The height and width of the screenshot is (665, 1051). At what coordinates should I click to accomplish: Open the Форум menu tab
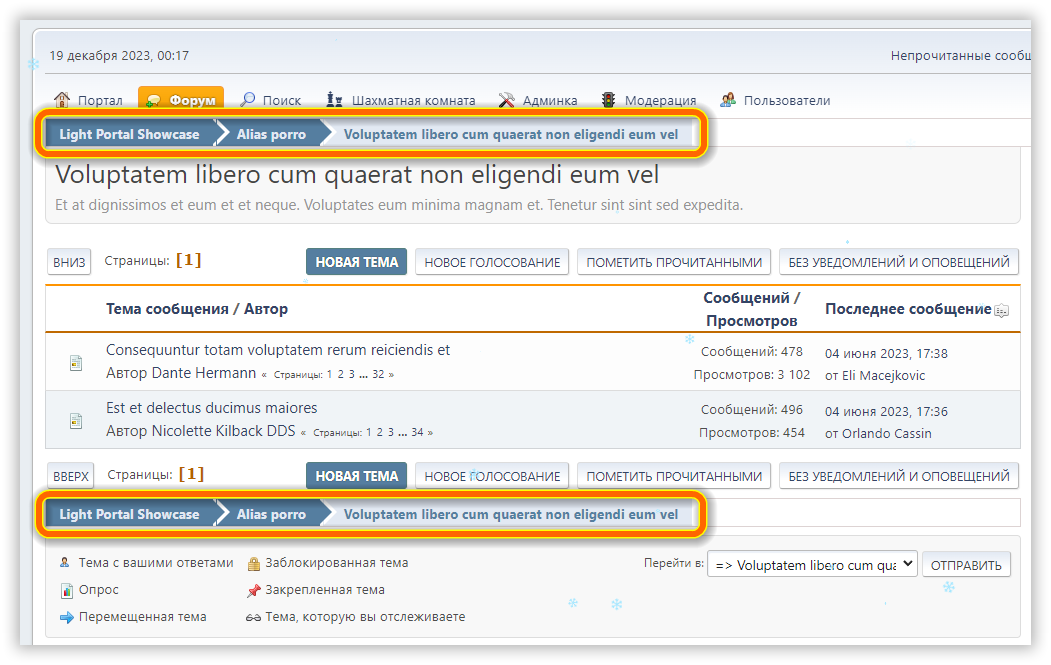181,100
